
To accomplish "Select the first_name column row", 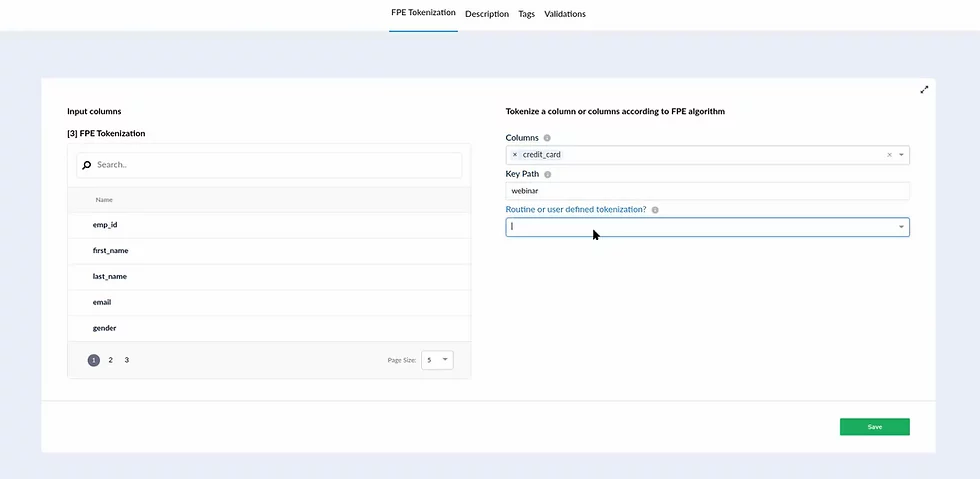I will [x=269, y=251].
